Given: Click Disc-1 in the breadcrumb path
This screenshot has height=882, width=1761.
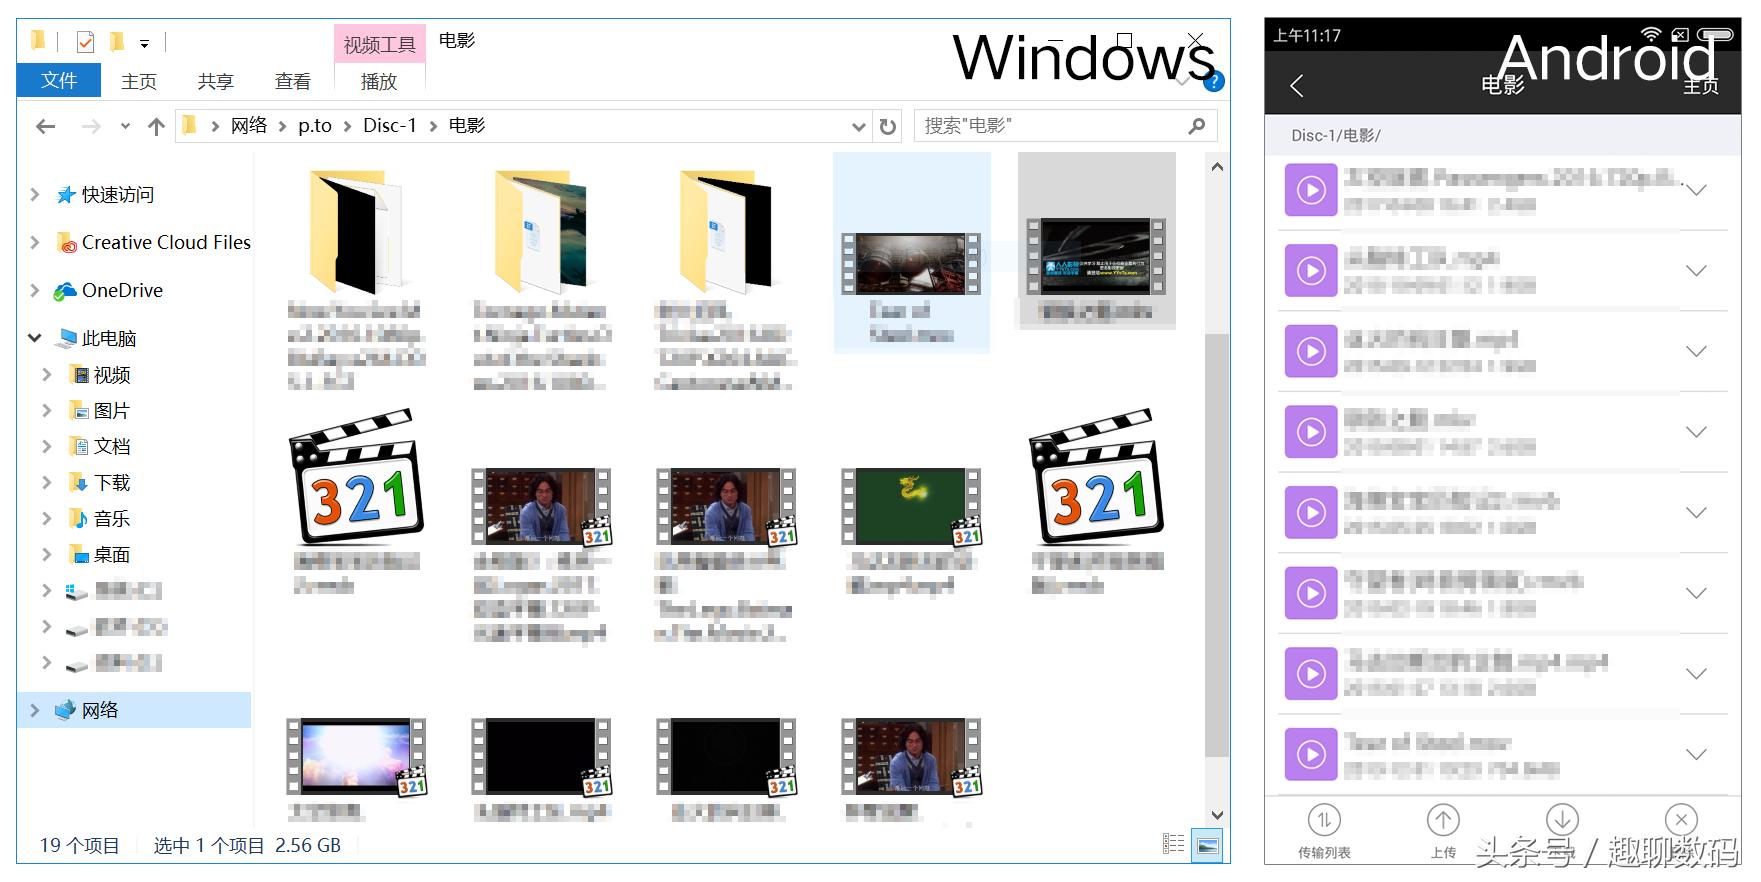Looking at the screenshot, I should click(x=389, y=126).
